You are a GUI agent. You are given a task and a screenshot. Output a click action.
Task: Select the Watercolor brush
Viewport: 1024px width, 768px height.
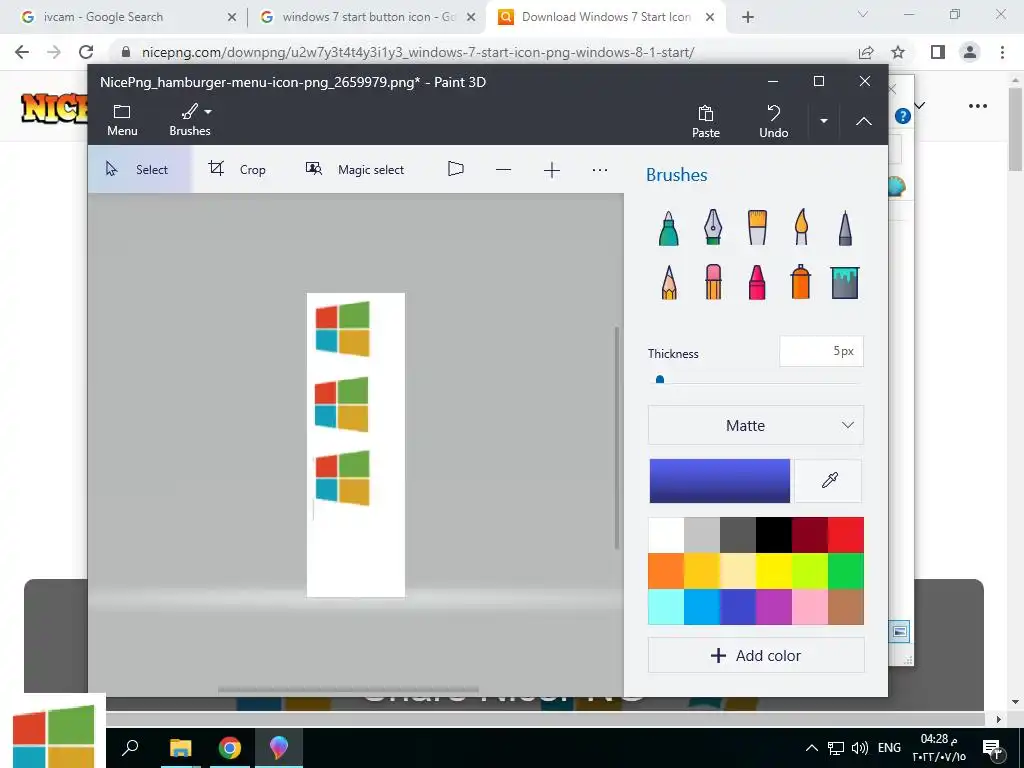801,227
